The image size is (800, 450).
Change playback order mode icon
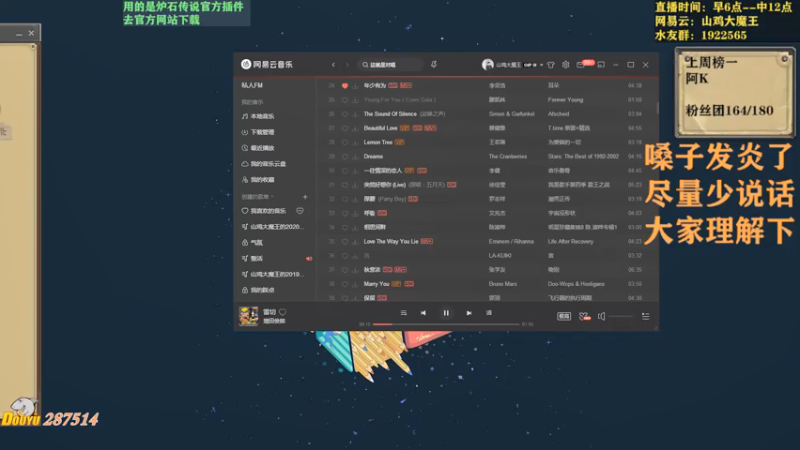pos(404,313)
